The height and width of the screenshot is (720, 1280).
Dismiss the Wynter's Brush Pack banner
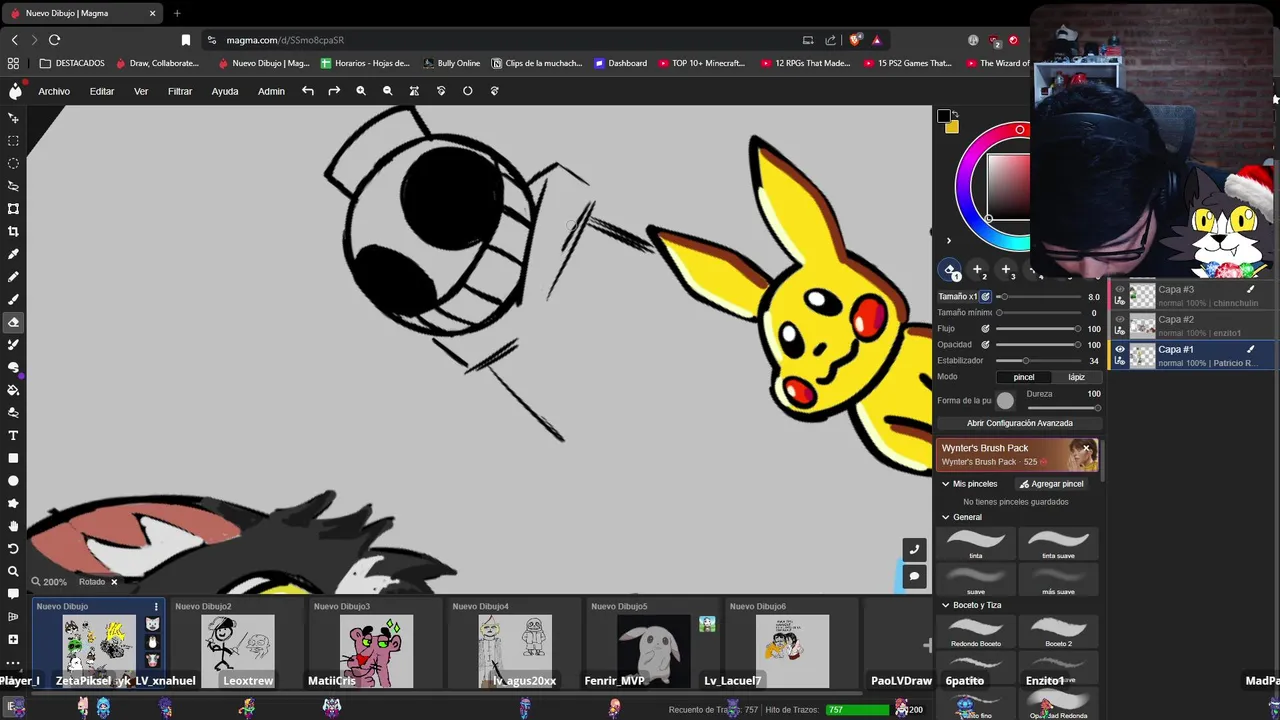1086,449
